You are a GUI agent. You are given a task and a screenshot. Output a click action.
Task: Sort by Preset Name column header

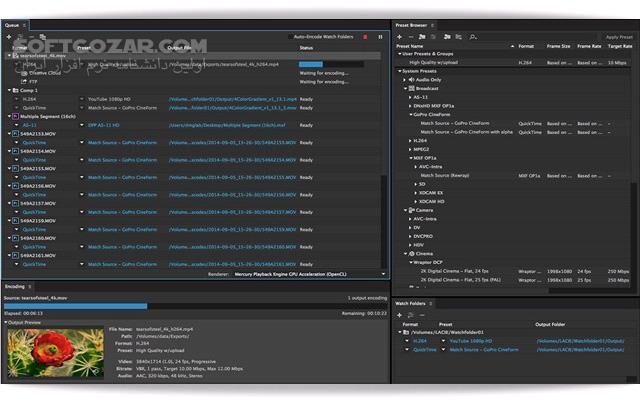click(410, 47)
